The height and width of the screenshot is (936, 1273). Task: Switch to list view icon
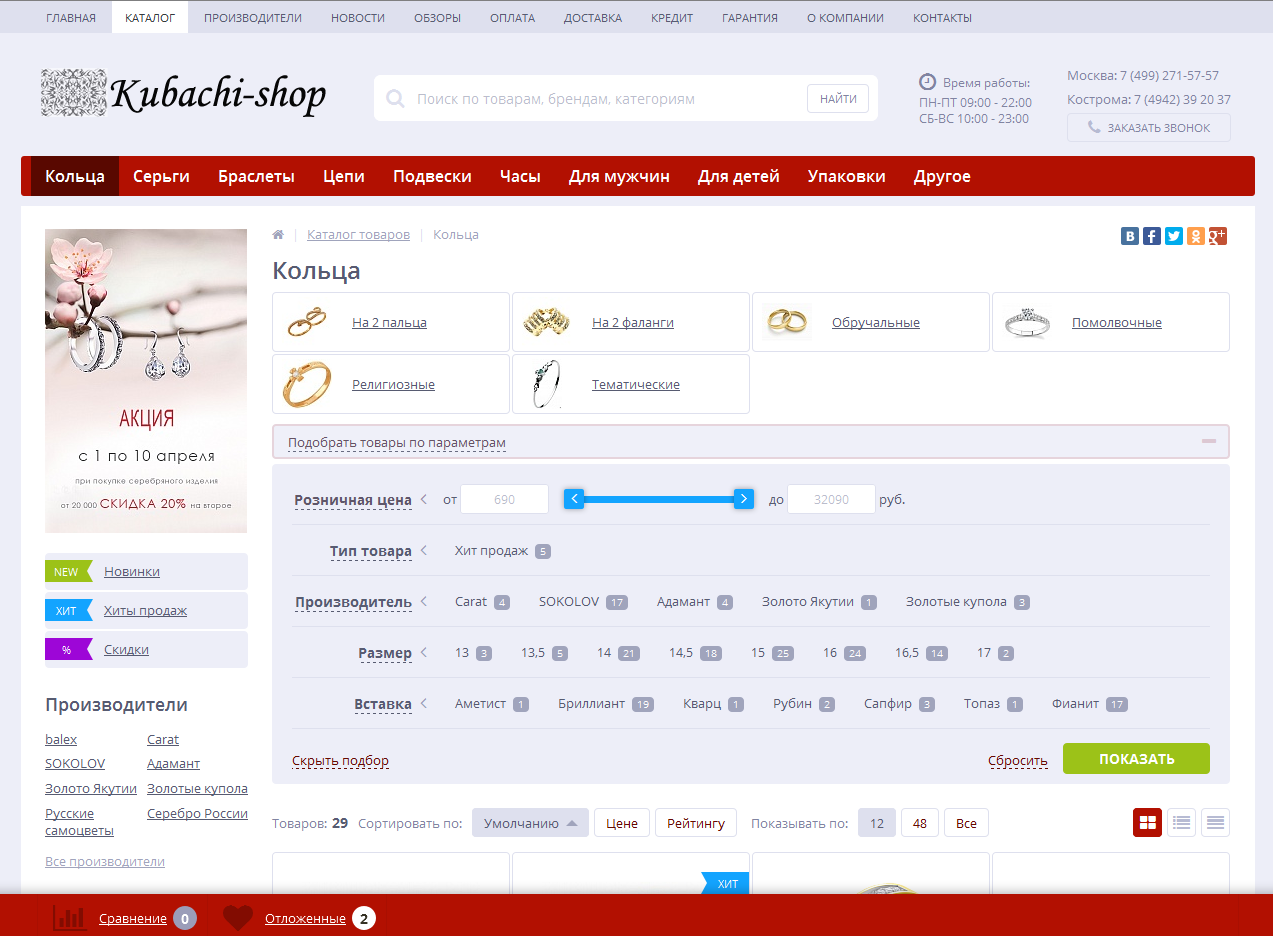[x=1181, y=823]
